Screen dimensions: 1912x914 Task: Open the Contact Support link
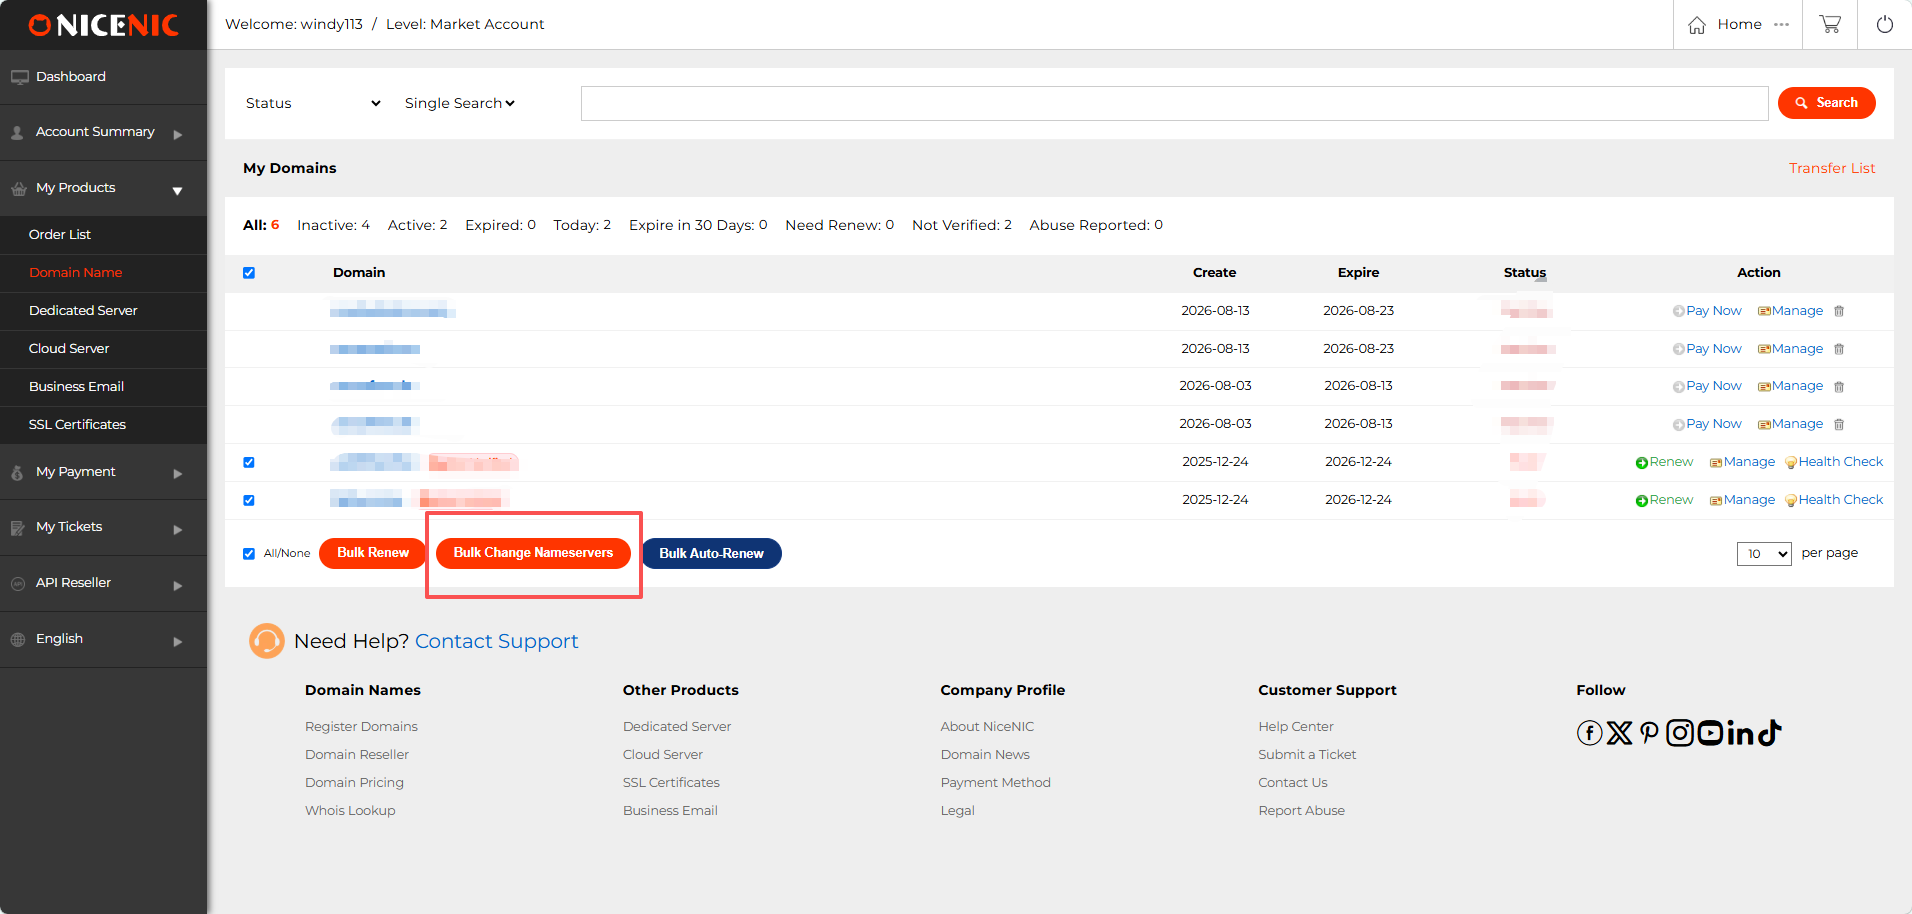[x=496, y=641]
